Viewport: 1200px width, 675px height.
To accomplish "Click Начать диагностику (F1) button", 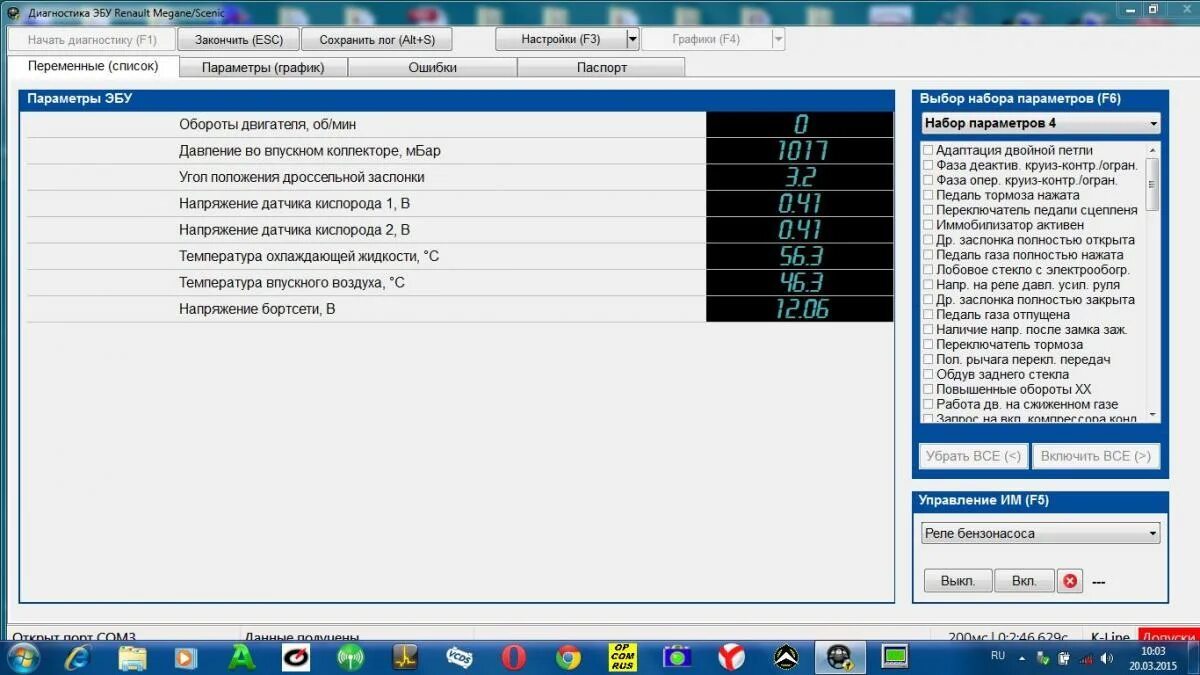I will click(x=92, y=39).
